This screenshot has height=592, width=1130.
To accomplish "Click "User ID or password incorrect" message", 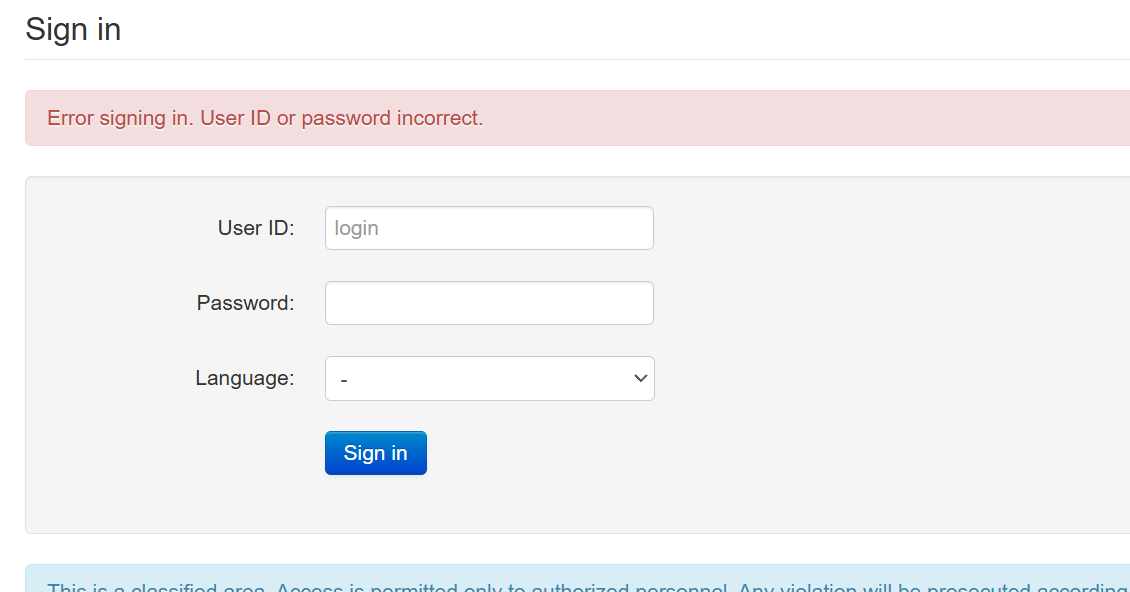I will (x=342, y=118).
